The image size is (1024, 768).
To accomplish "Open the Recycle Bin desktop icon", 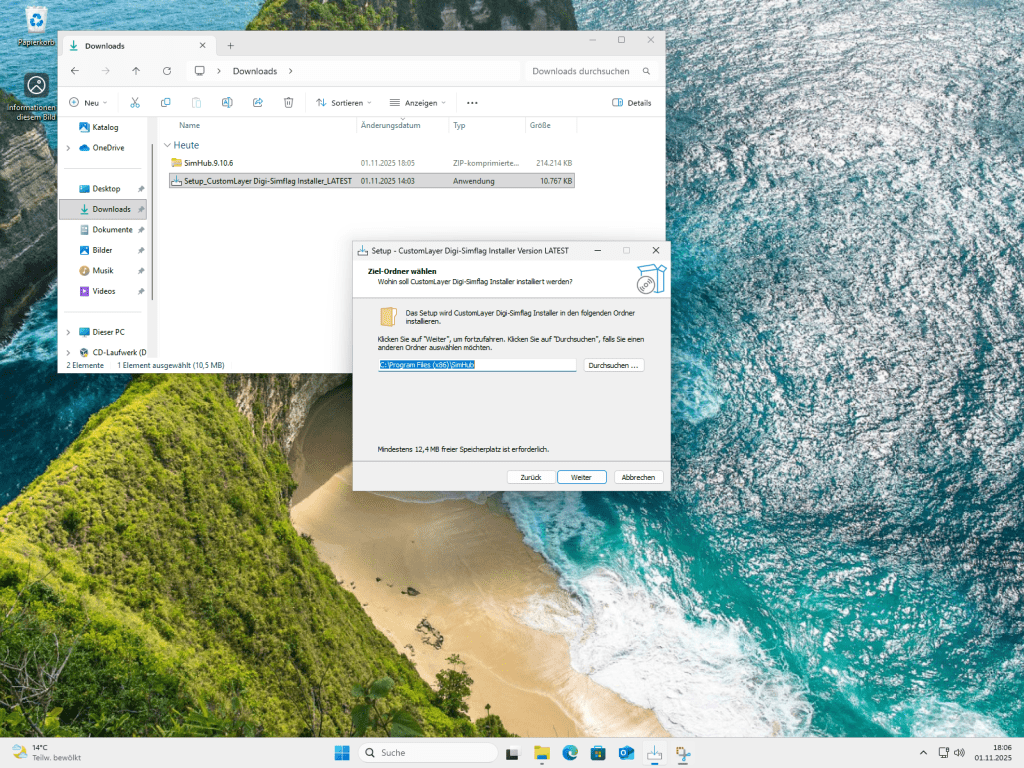I will point(36,22).
